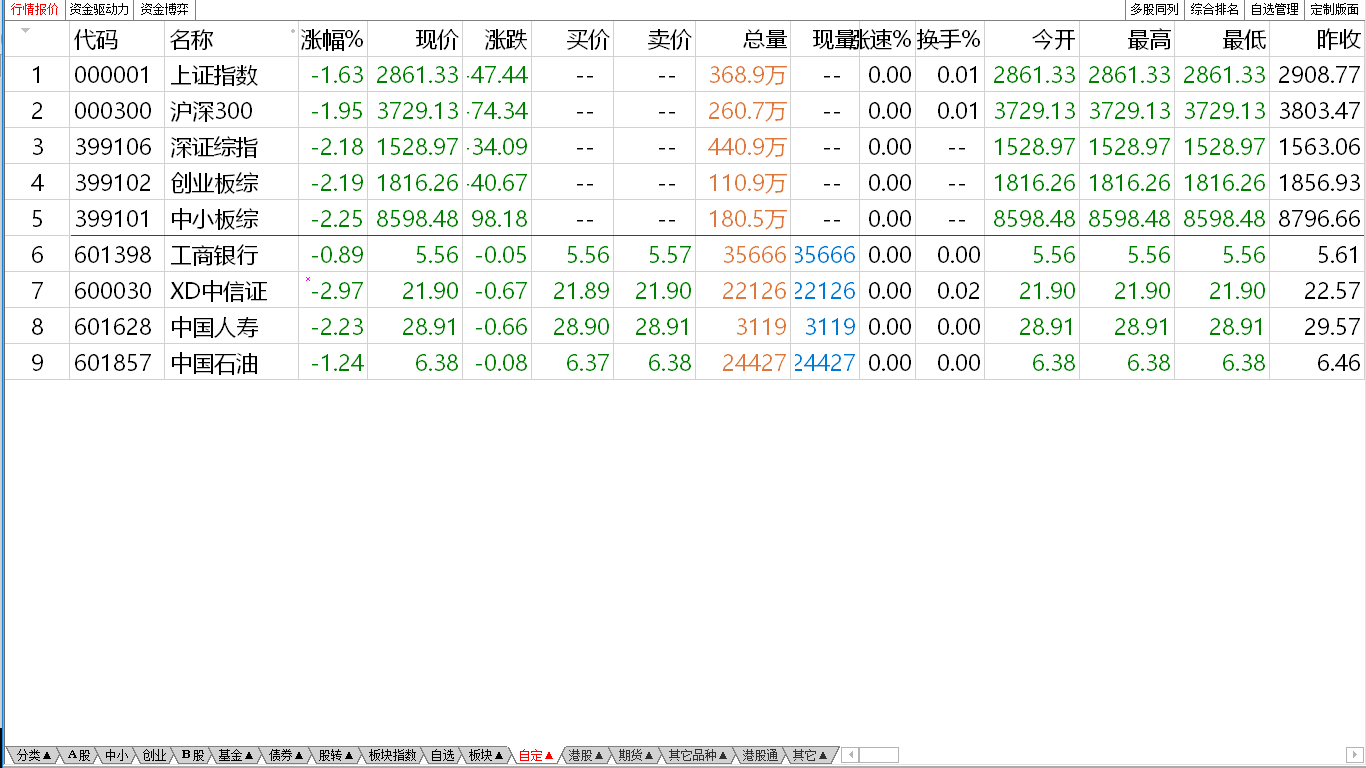Sort by 名称 column header

(192, 40)
